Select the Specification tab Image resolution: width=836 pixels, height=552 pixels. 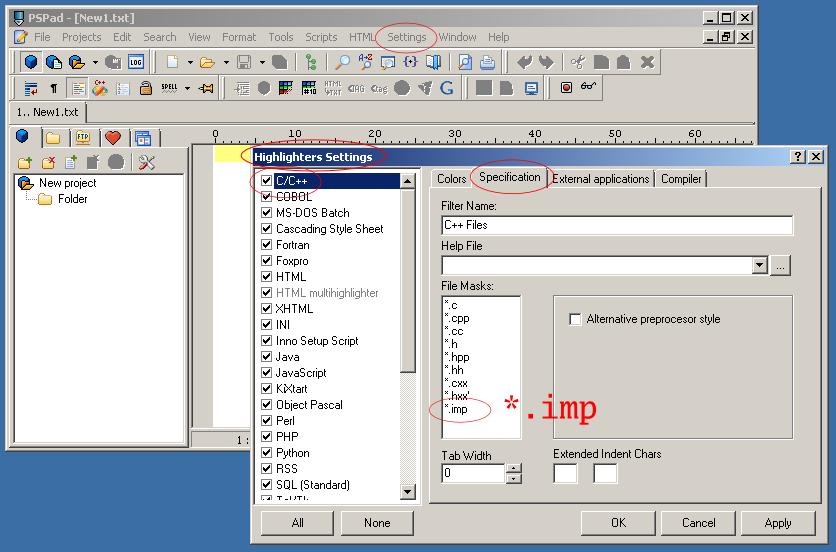pos(509,177)
